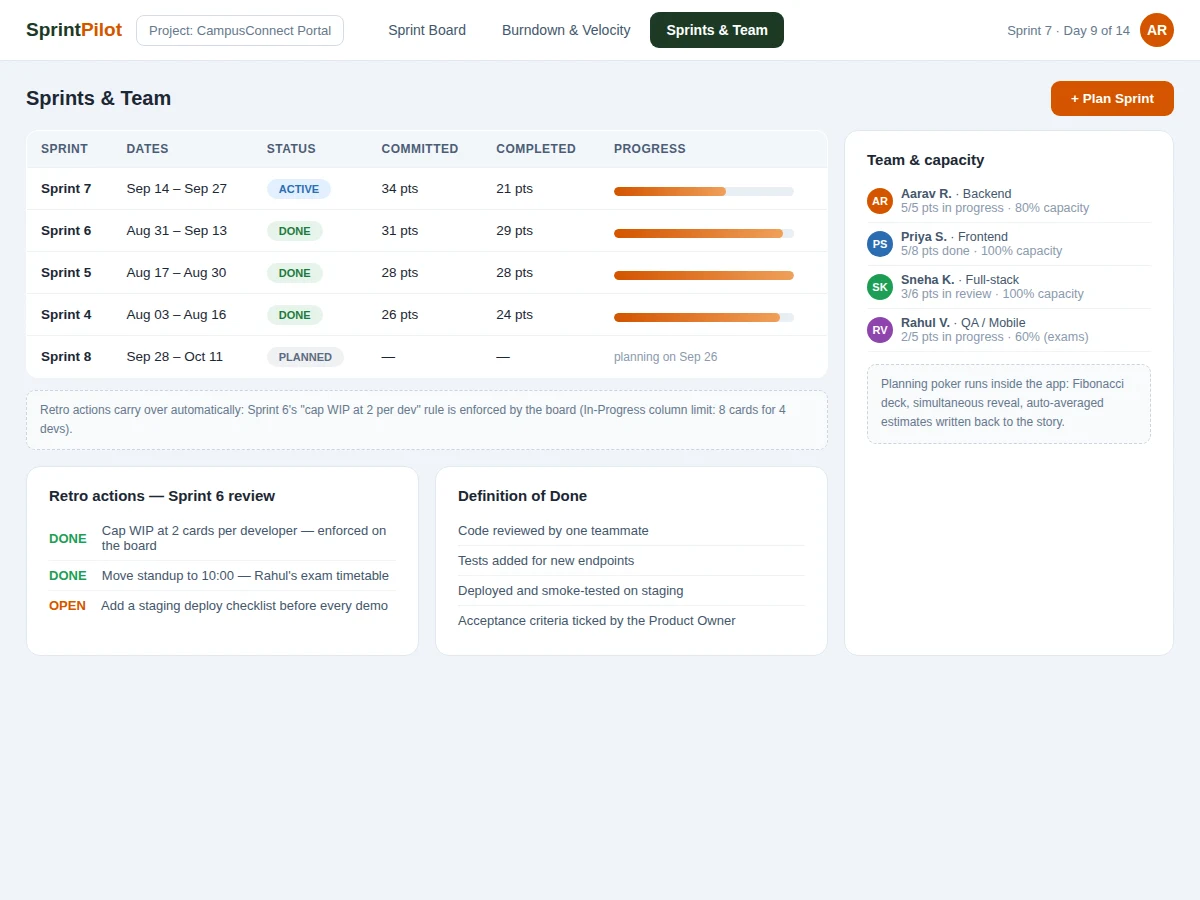Click the Sprint 4 progress bar
This screenshot has height=900, width=1200.
(x=704, y=317)
